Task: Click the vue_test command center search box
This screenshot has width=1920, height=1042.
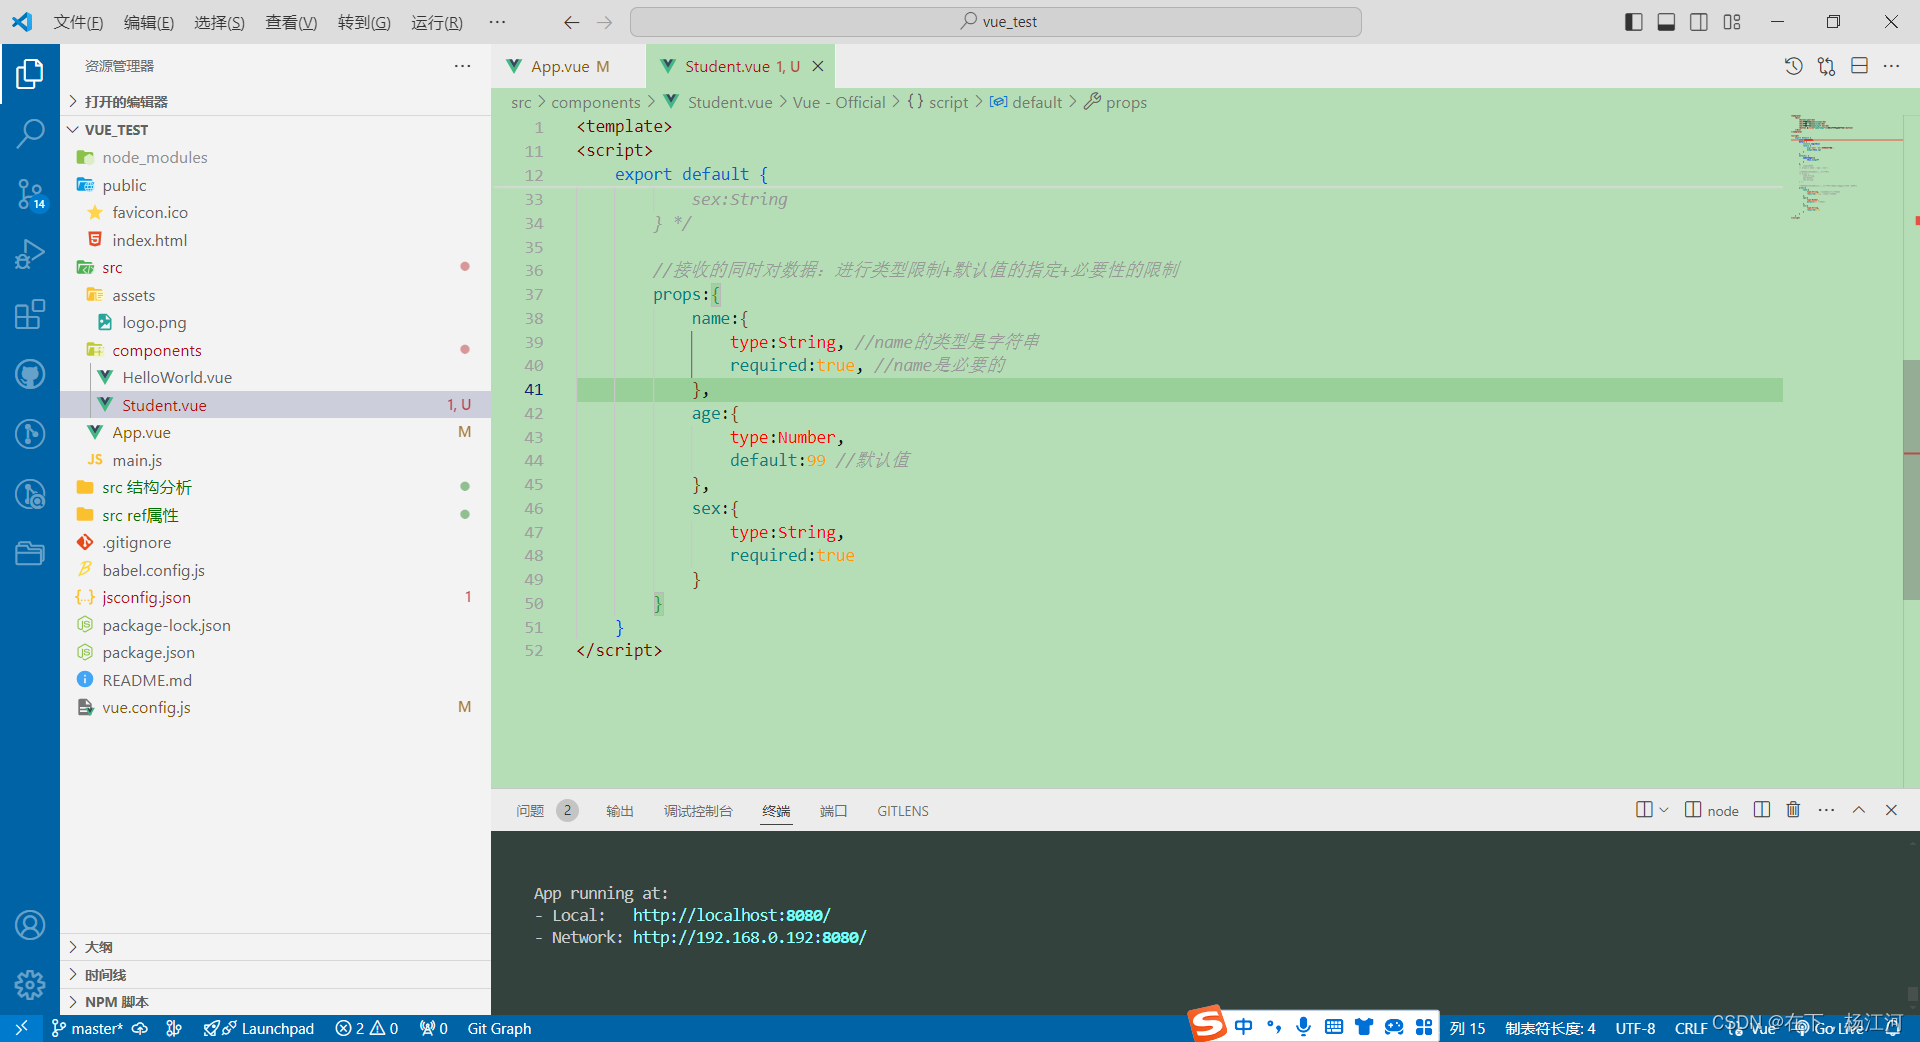Action: [x=996, y=22]
